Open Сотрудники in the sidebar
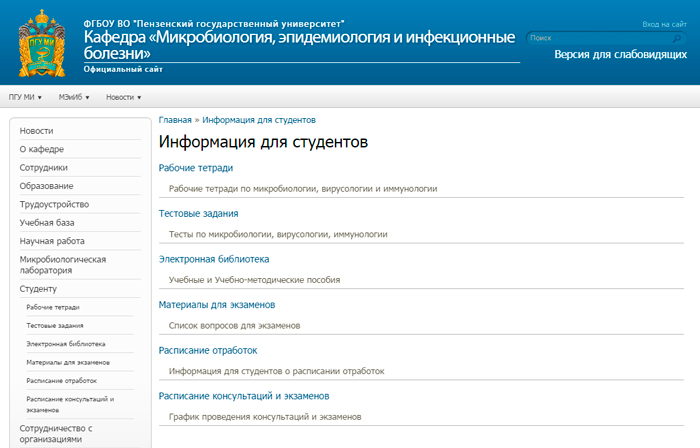This screenshot has width=700, height=448. point(43,167)
